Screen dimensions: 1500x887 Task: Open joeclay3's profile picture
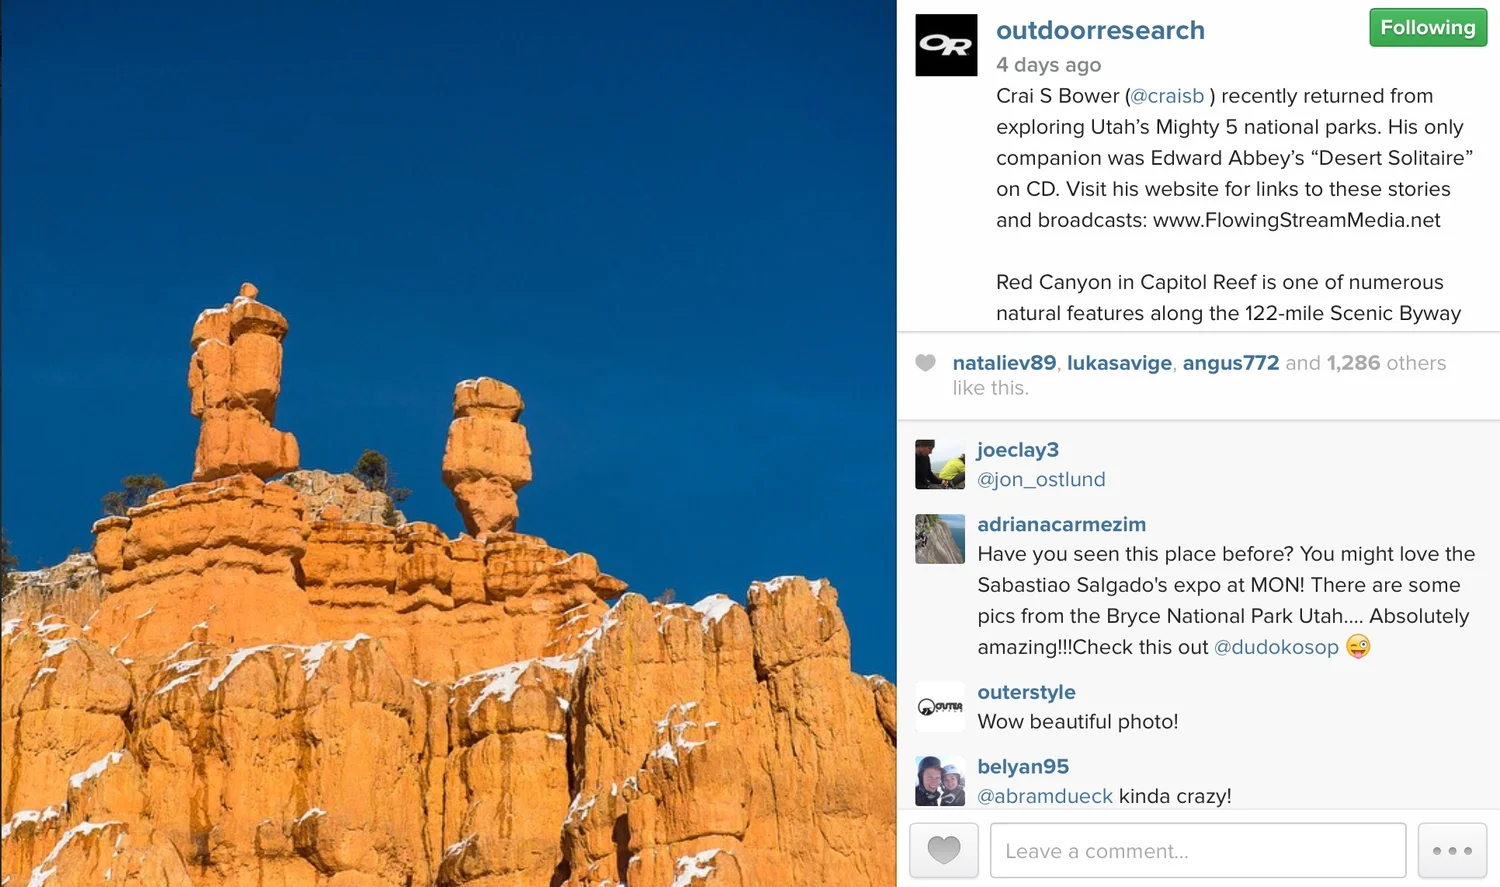[940, 464]
